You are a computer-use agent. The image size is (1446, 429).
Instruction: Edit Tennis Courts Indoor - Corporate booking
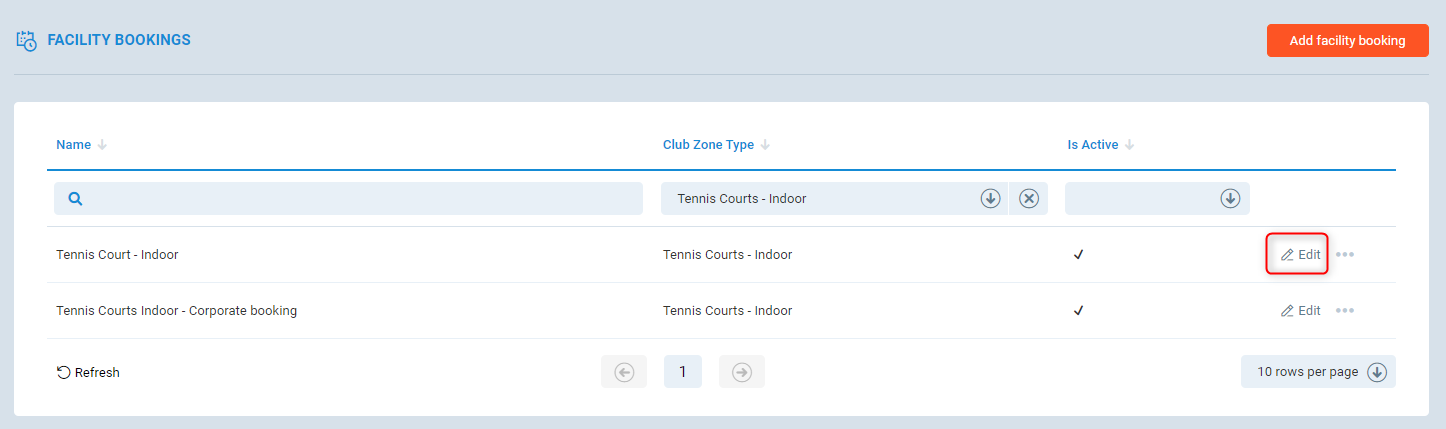point(1300,311)
